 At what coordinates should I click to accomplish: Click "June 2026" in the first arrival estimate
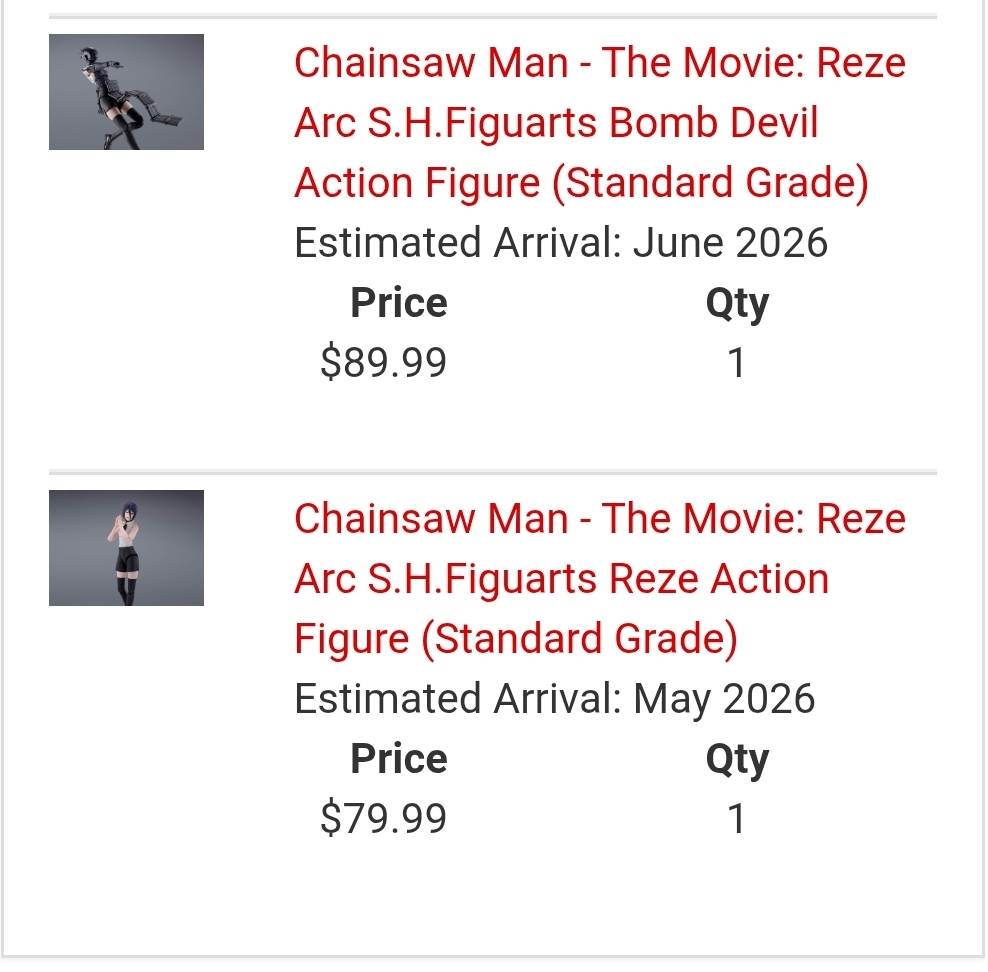pos(731,243)
